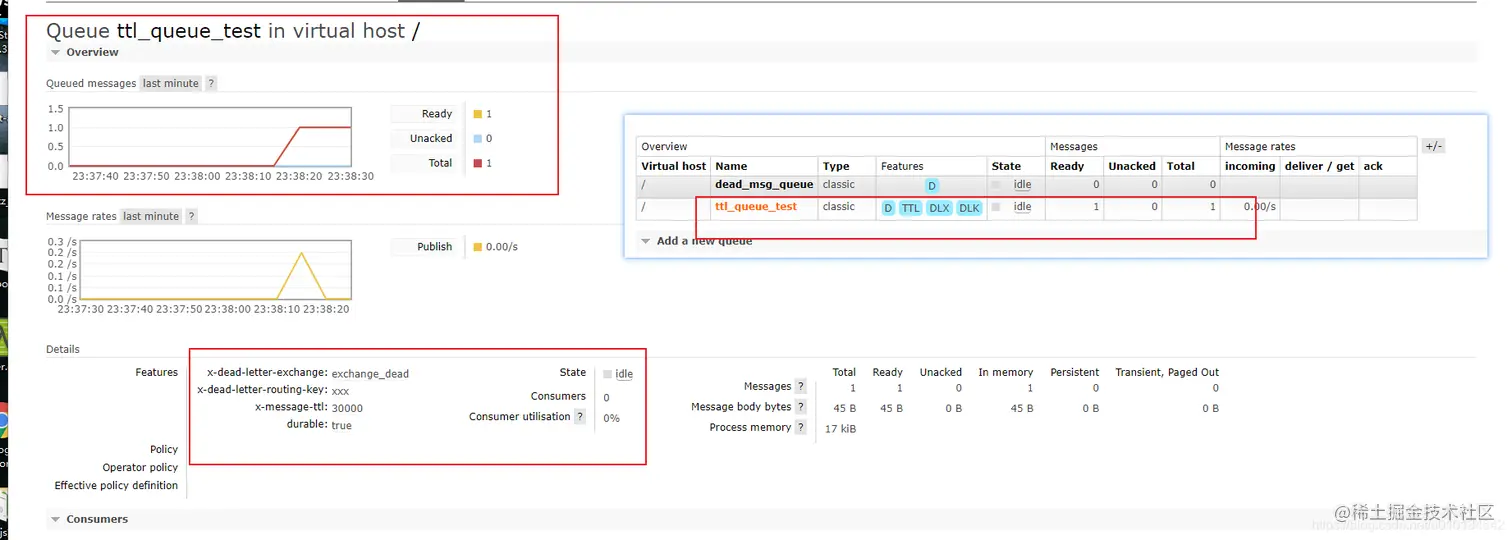Screen dimensions: 1512x540
Task: Click the +/- columns button in queue table
Action: point(1434,146)
